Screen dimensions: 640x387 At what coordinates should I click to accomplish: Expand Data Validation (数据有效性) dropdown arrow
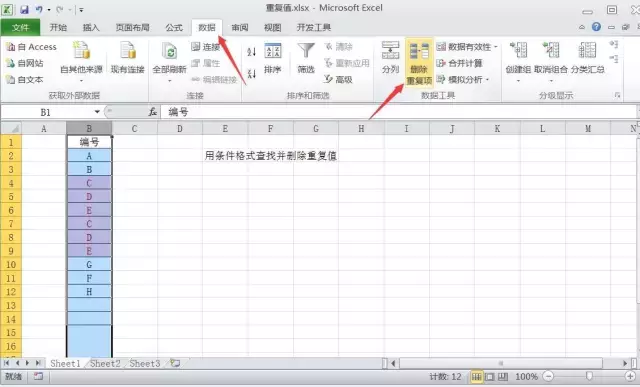click(496, 47)
